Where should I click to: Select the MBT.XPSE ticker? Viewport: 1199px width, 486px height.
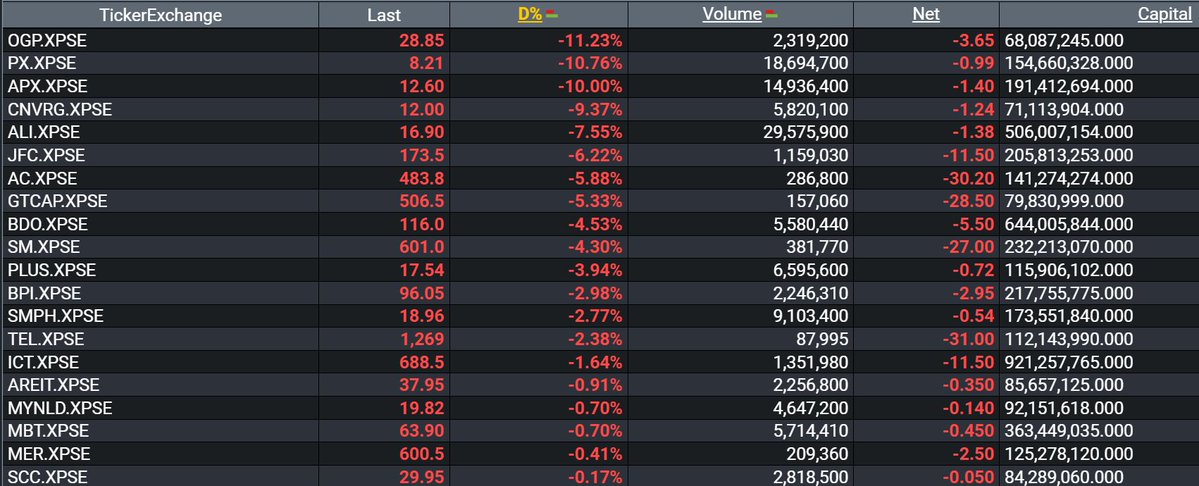(48, 431)
